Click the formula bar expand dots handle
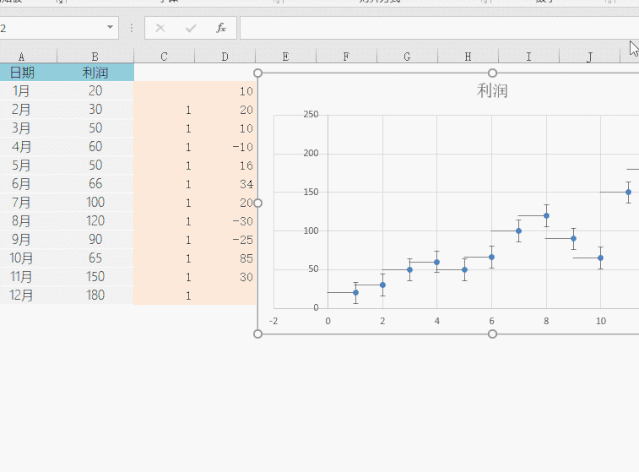This screenshot has height=472, width=639. pos(131,28)
